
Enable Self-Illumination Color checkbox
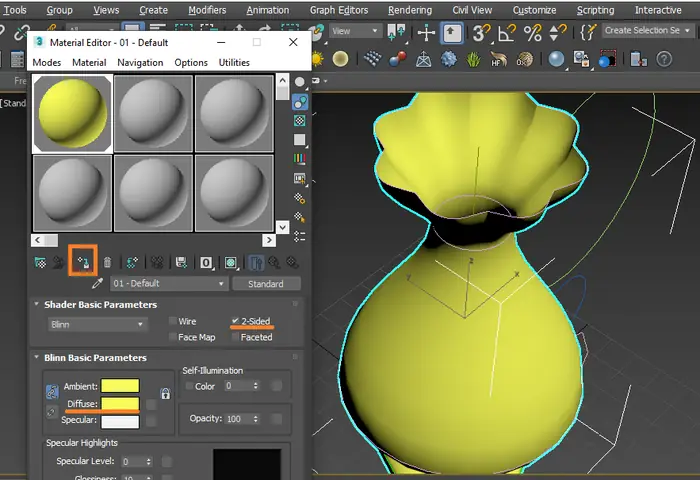coord(189,386)
